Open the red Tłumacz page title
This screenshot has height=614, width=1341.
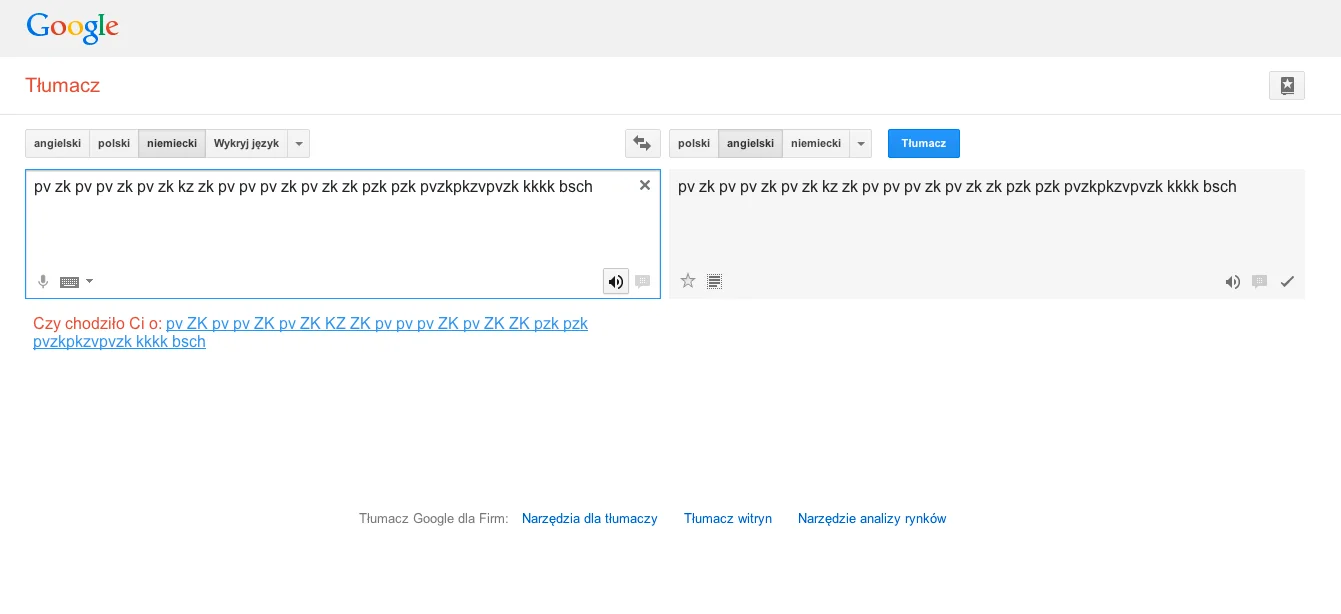click(63, 85)
